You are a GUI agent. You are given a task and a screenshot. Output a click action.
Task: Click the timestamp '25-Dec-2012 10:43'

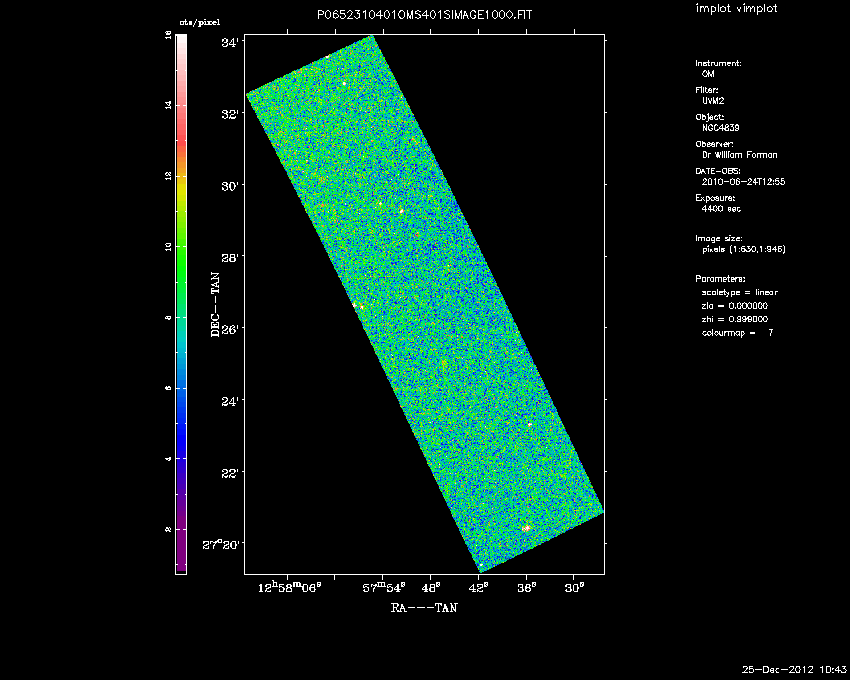click(x=794, y=670)
